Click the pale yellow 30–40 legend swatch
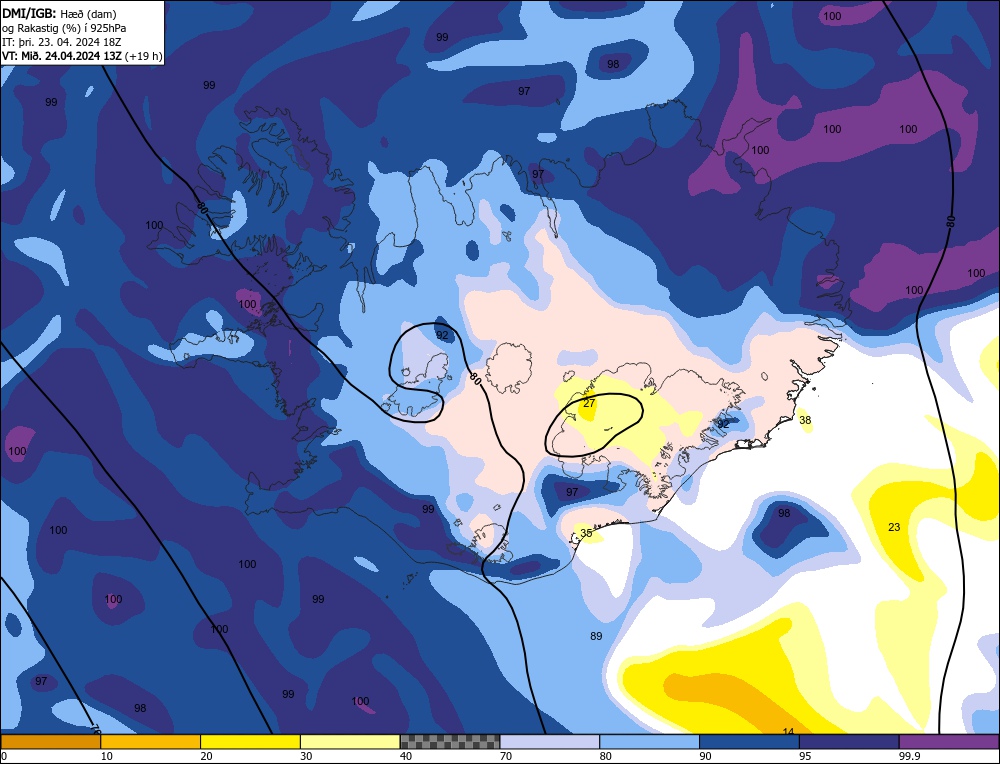The width and height of the screenshot is (1000, 764). [350, 742]
